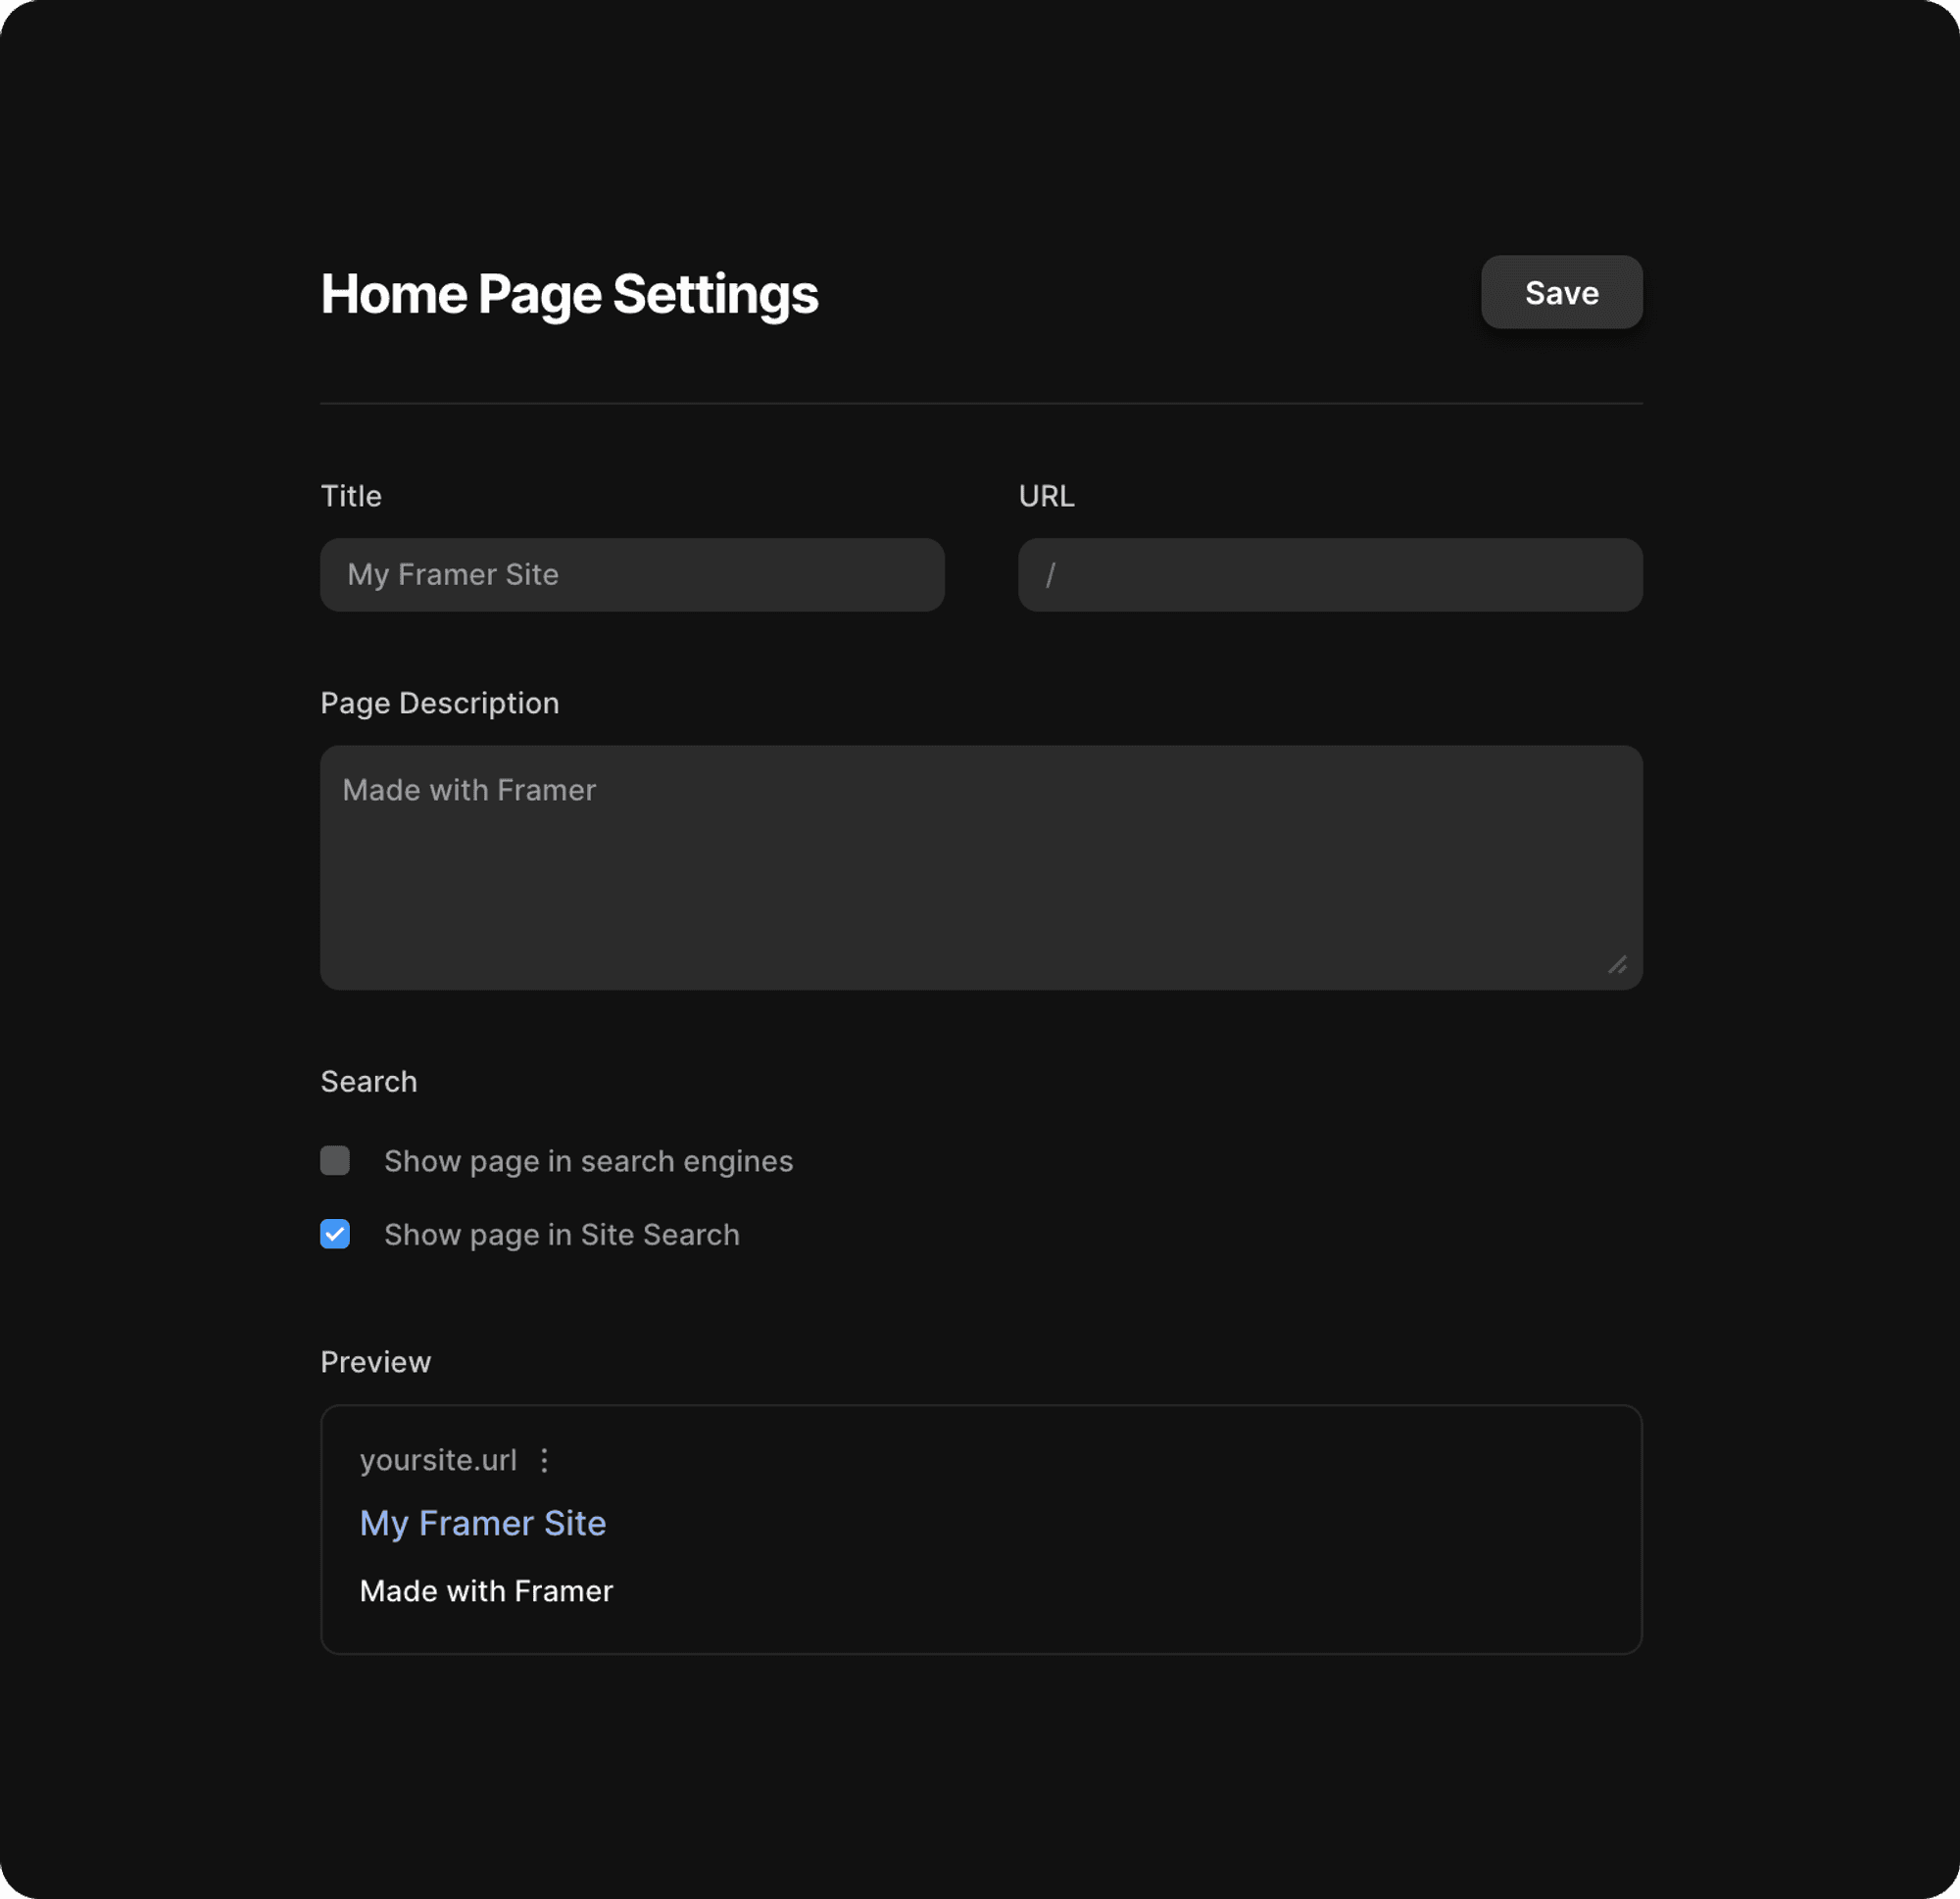Viewport: 1960px width, 1899px height.
Task: Click the Page Description text area
Action: pos(980,867)
